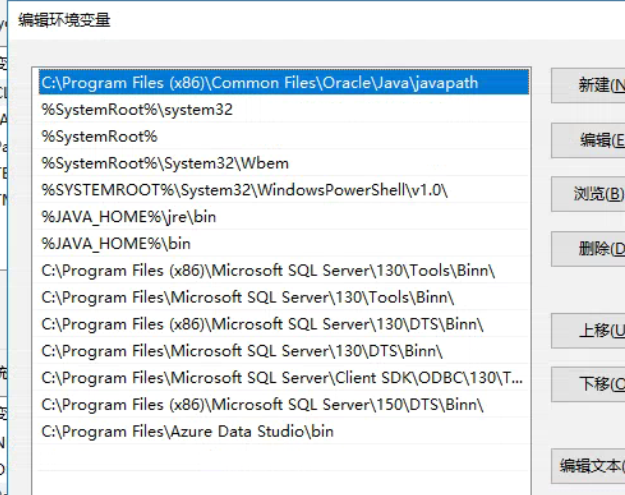Select the x86 SQL Server 130\DTS\Binn entry
625x495 pixels.
262,324
